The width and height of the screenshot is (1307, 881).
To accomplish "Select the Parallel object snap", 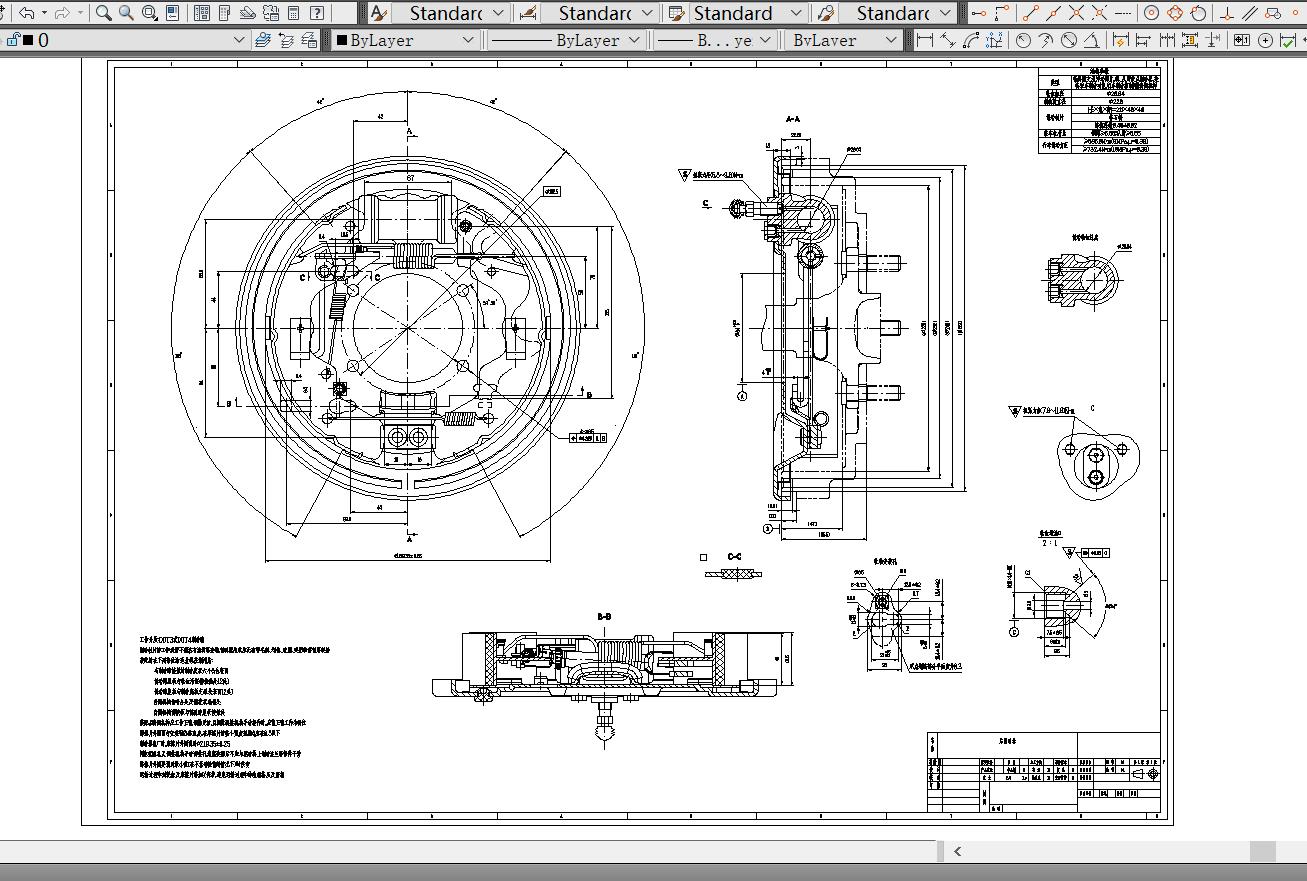I will [x=1251, y=13].
